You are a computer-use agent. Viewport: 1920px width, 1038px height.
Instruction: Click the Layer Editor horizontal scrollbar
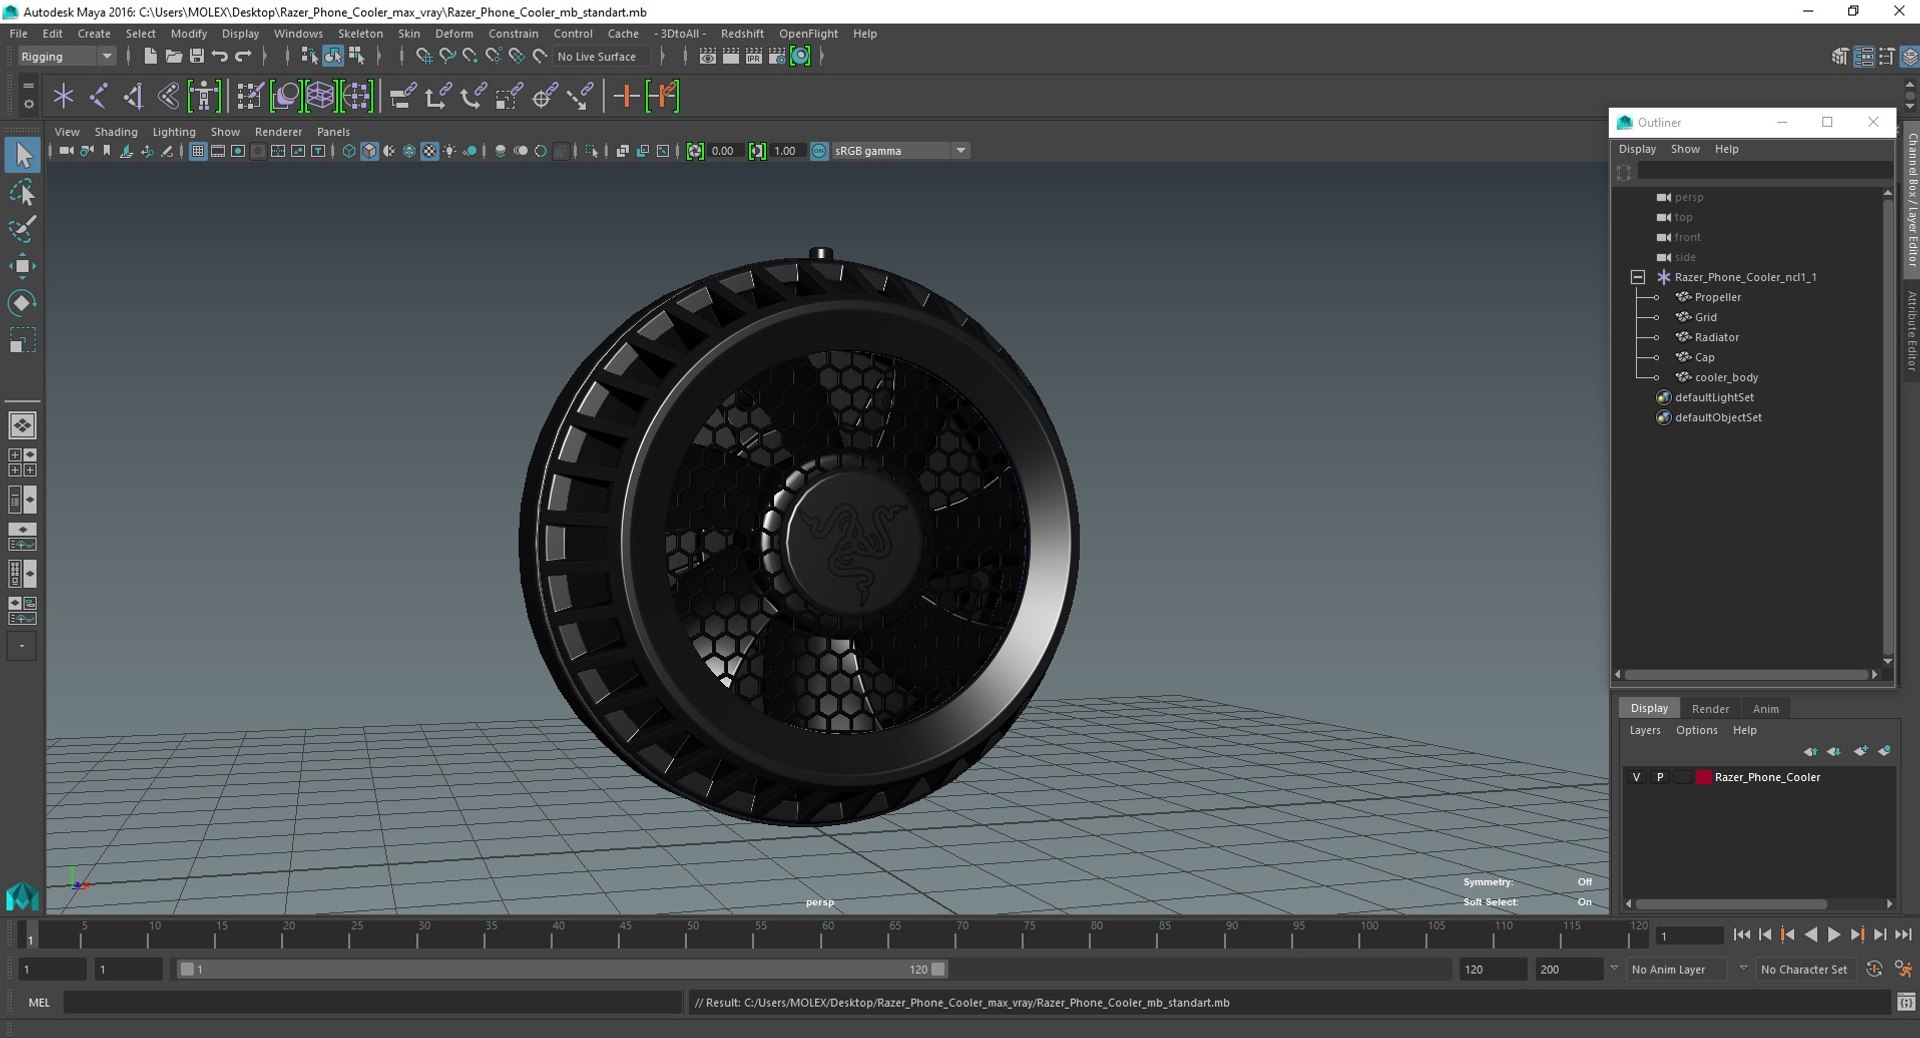pos(1731,904)
